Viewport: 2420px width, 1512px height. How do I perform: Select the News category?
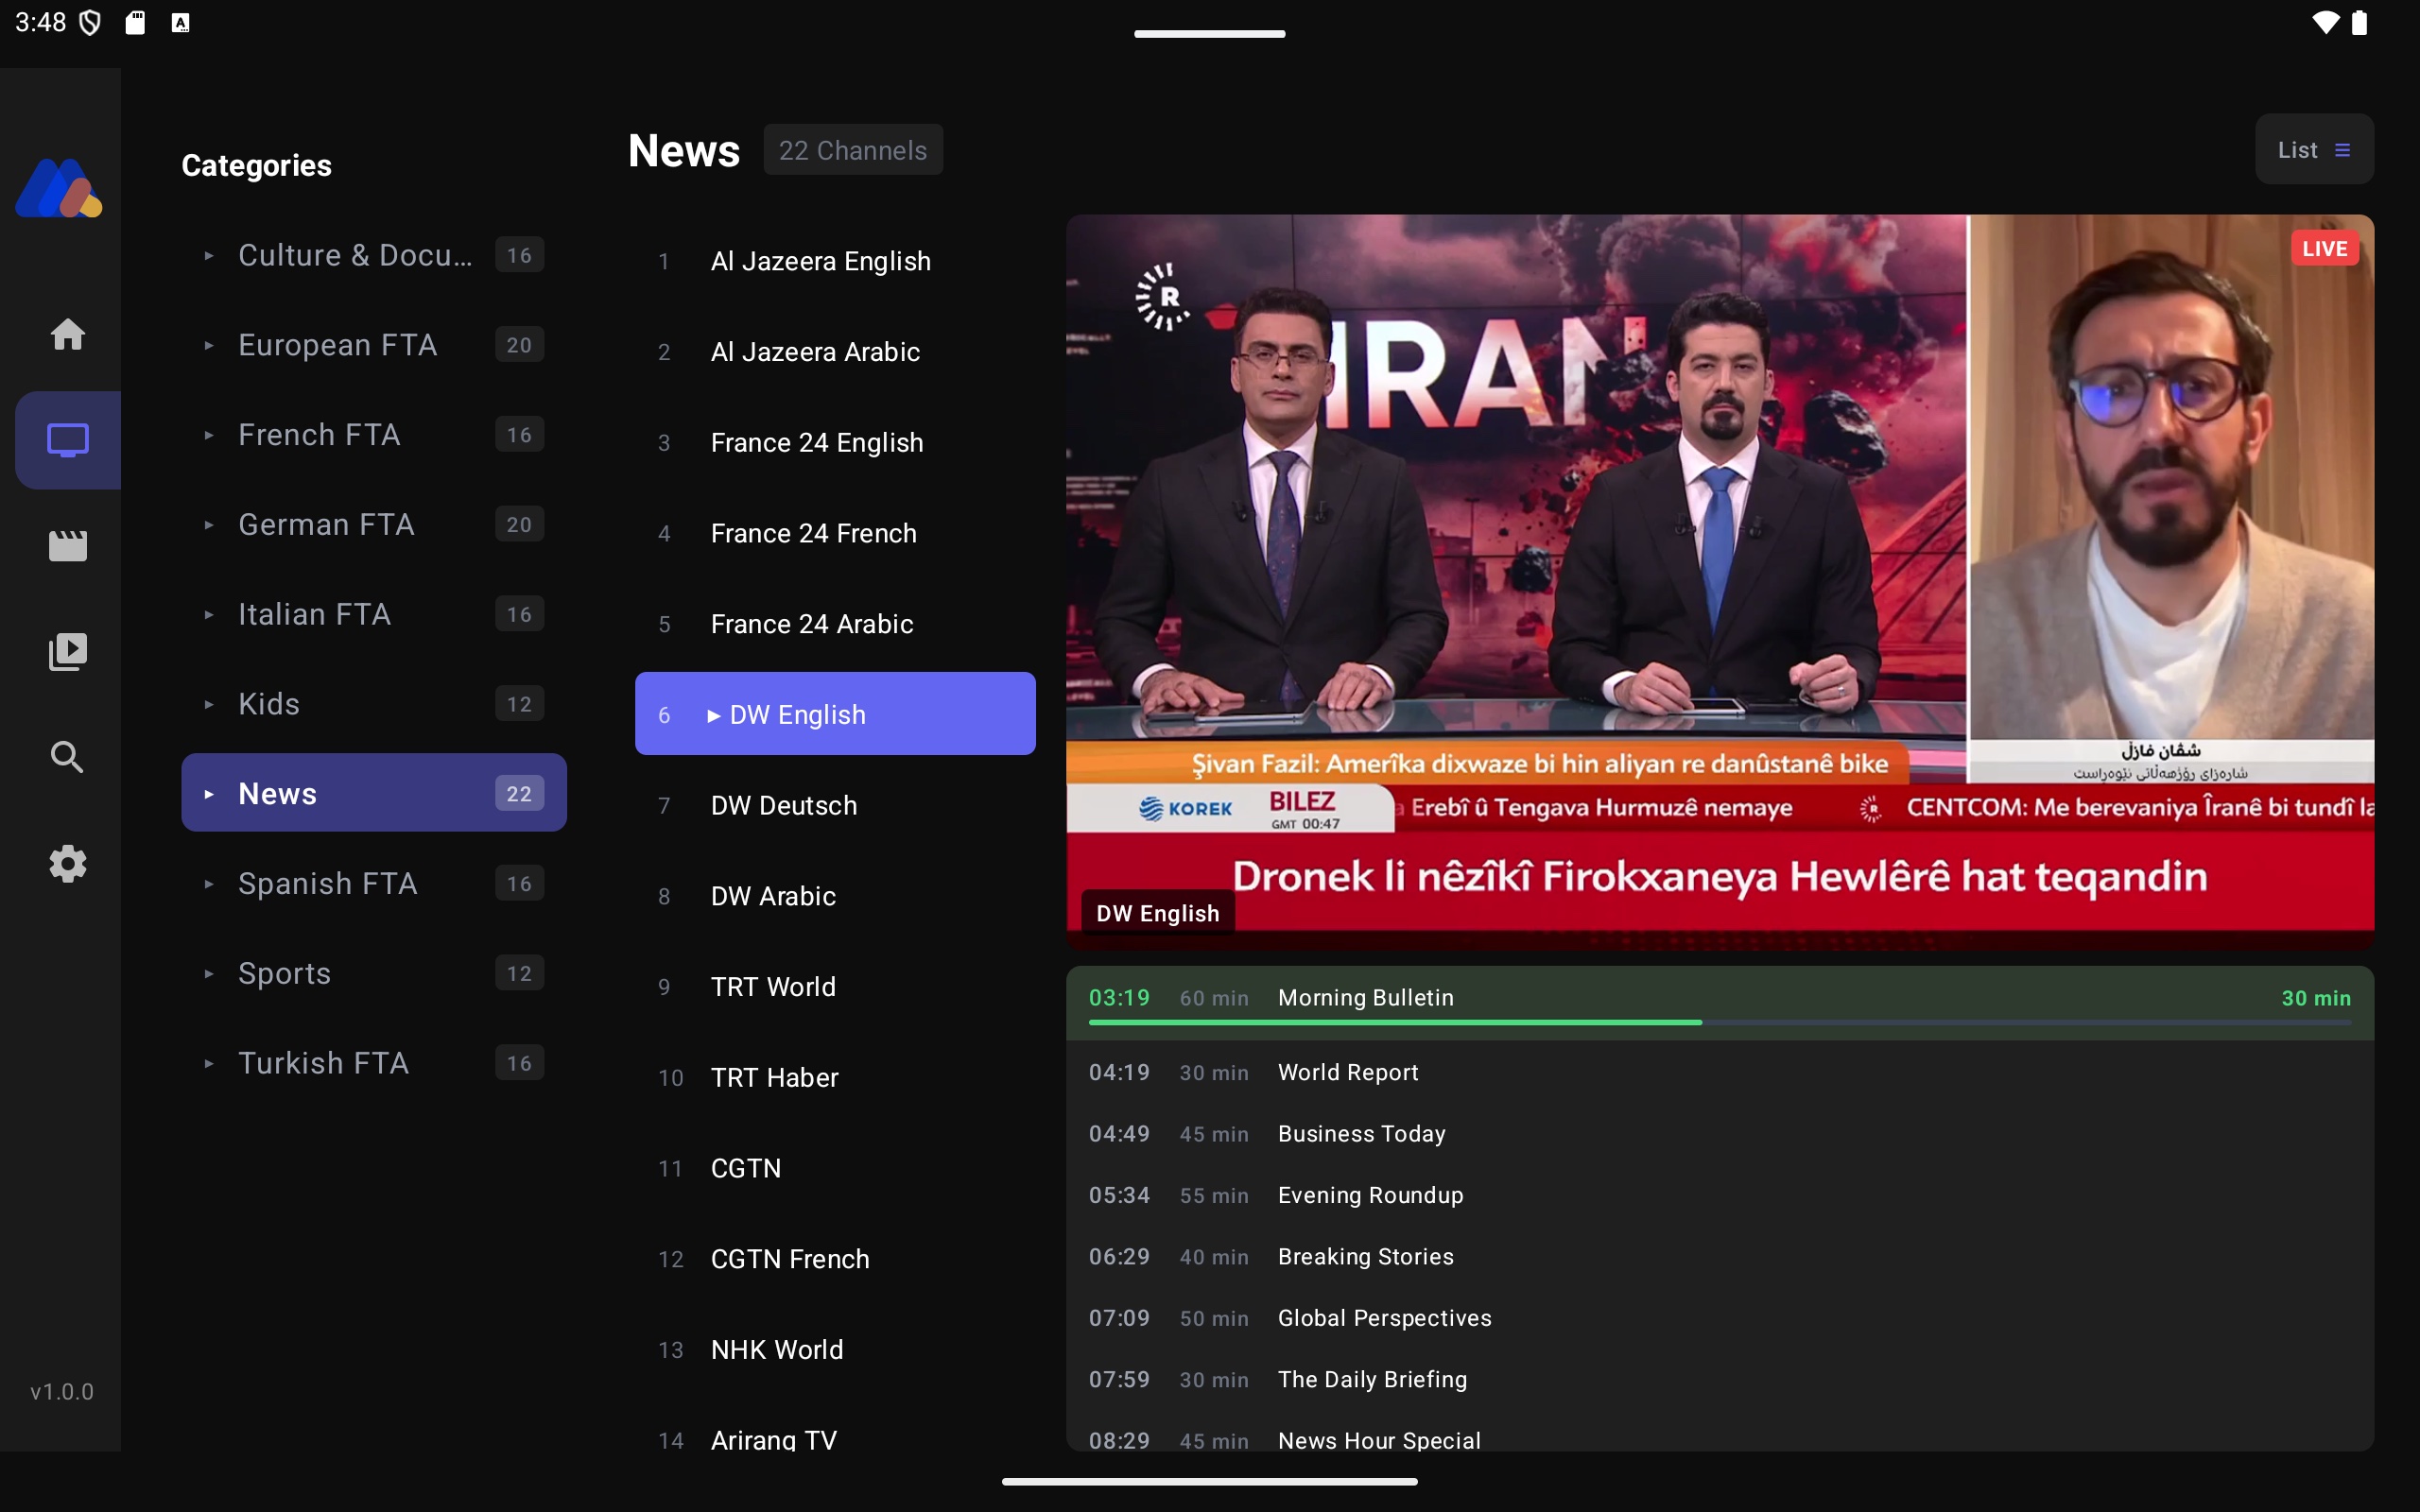point(373,793)
